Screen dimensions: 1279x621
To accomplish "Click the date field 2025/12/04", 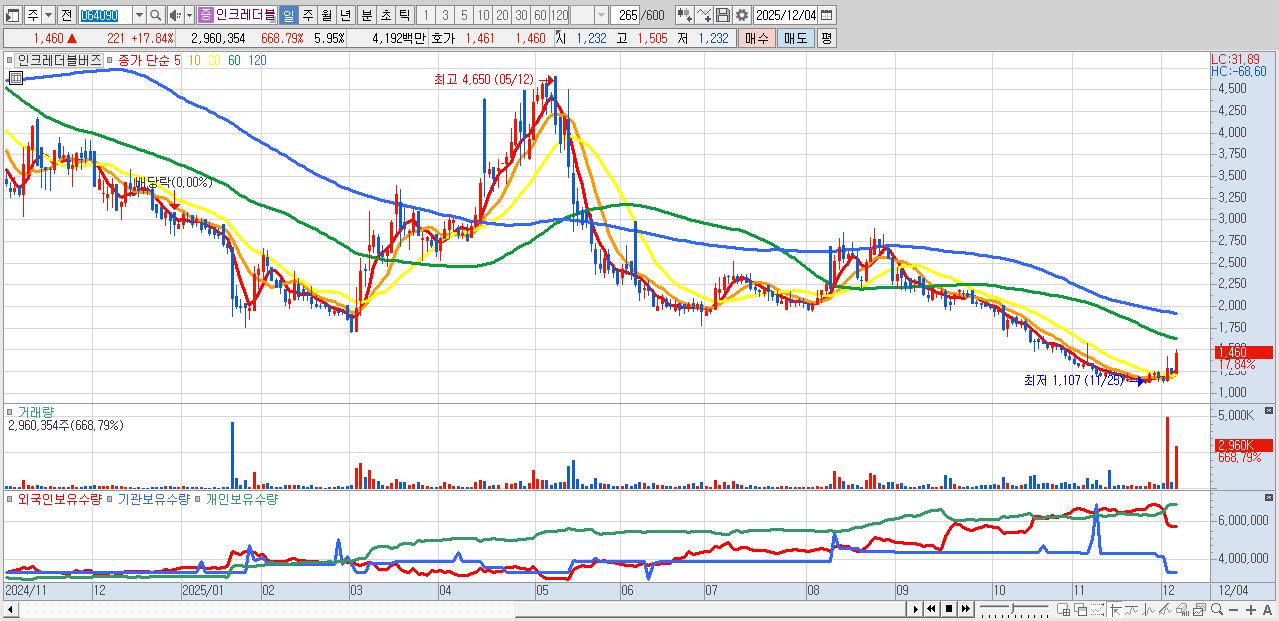I will pyautogui.click(x=786, y=15).
